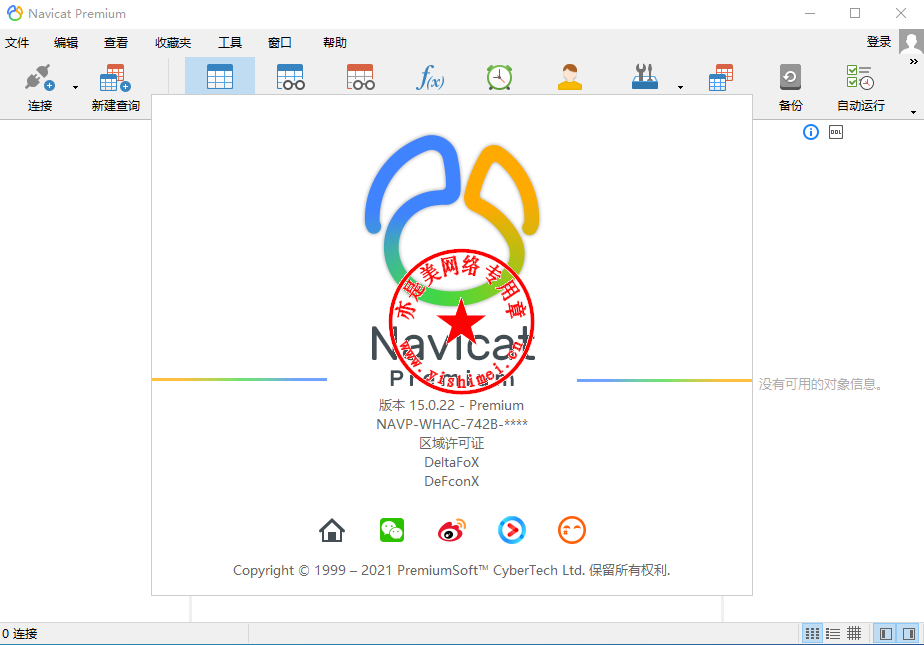This screenshot has width=924, height=645.
Task: Expand the tools icon dropdown arrow
Action: tap(681, 88)
